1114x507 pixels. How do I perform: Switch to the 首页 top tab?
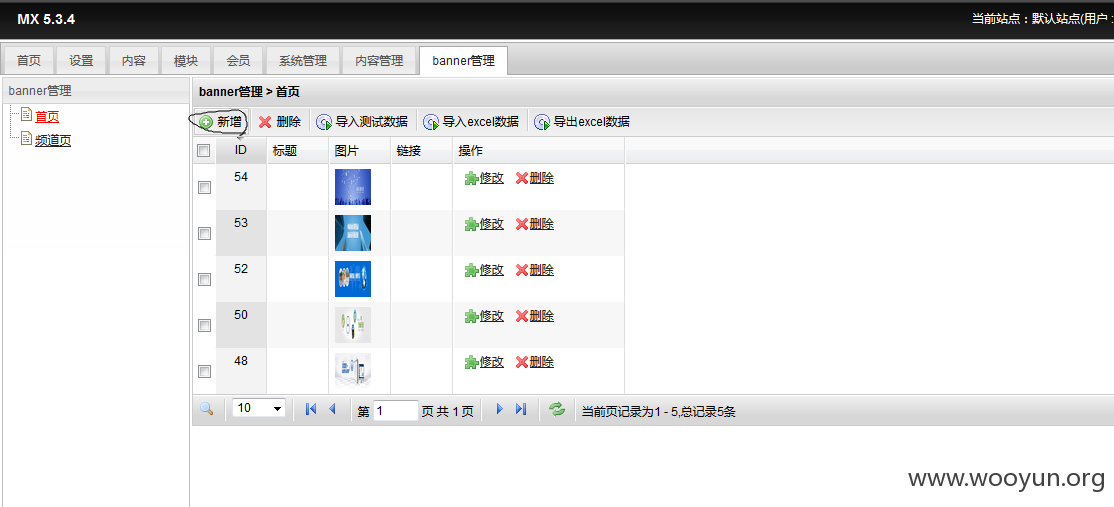(28, 61)
